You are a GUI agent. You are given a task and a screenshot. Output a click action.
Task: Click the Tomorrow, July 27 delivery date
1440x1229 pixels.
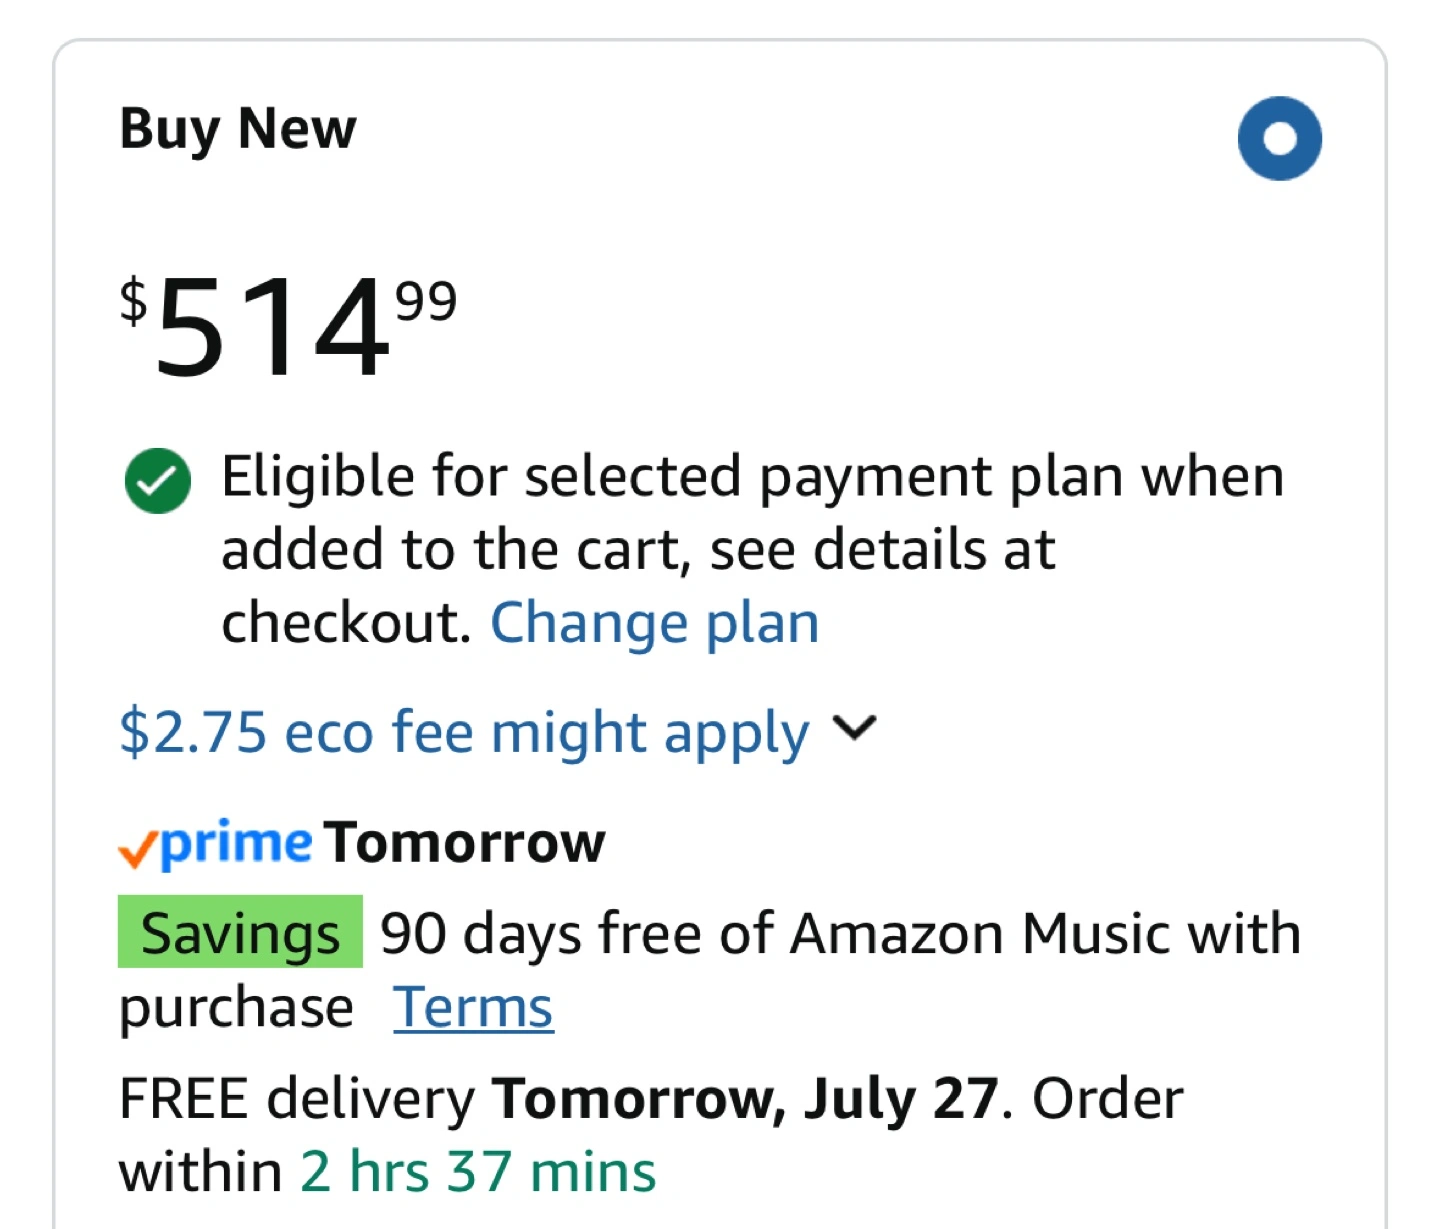(745, 1098)
